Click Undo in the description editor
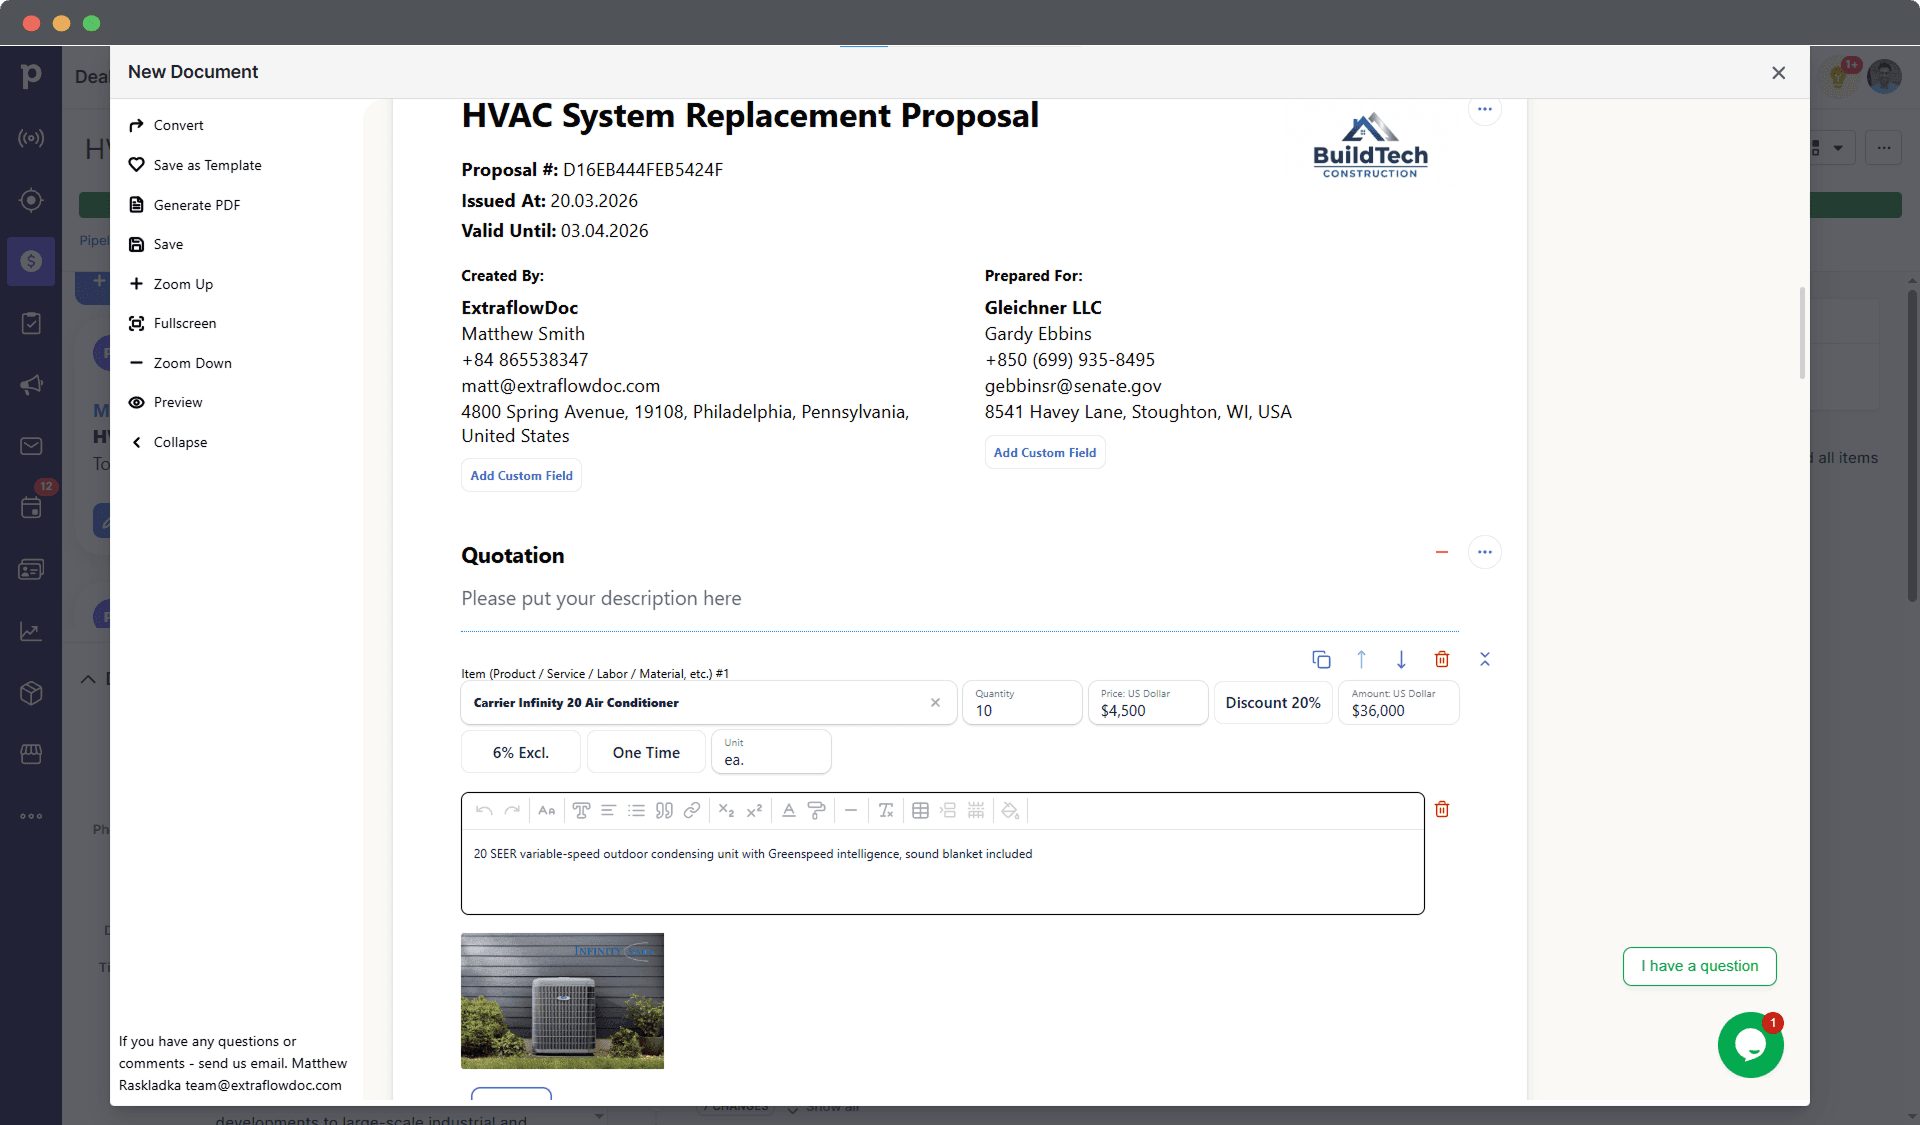 coord(484,811)
